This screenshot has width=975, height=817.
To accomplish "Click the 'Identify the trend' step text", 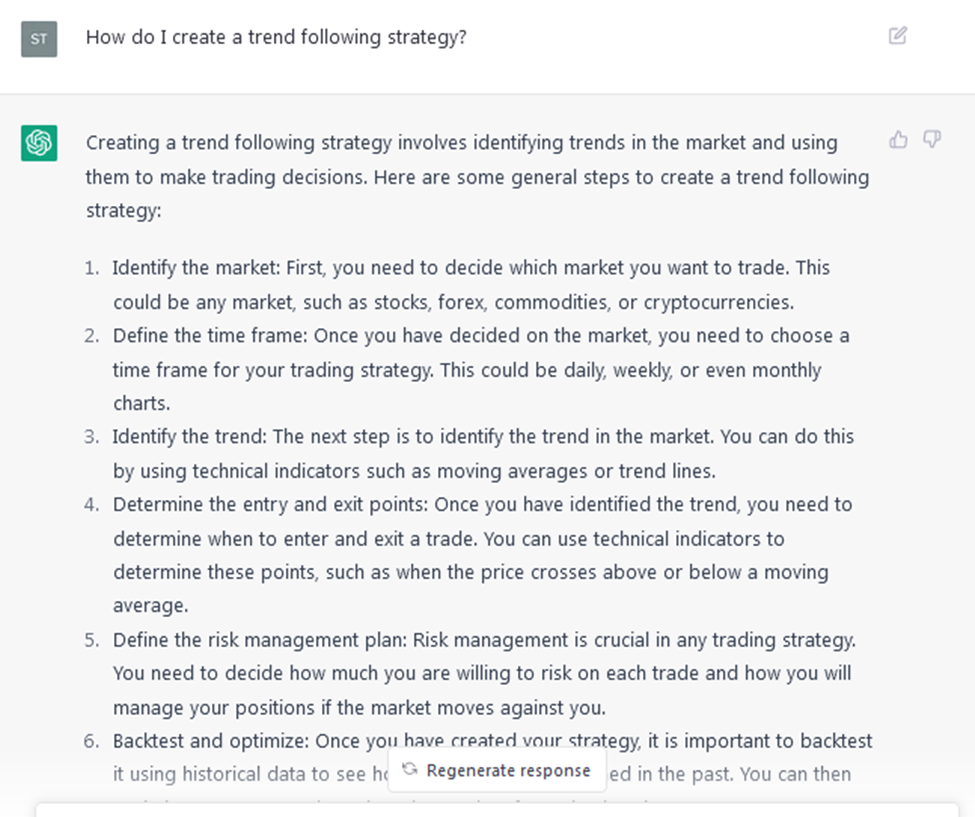I will [483, 454].
